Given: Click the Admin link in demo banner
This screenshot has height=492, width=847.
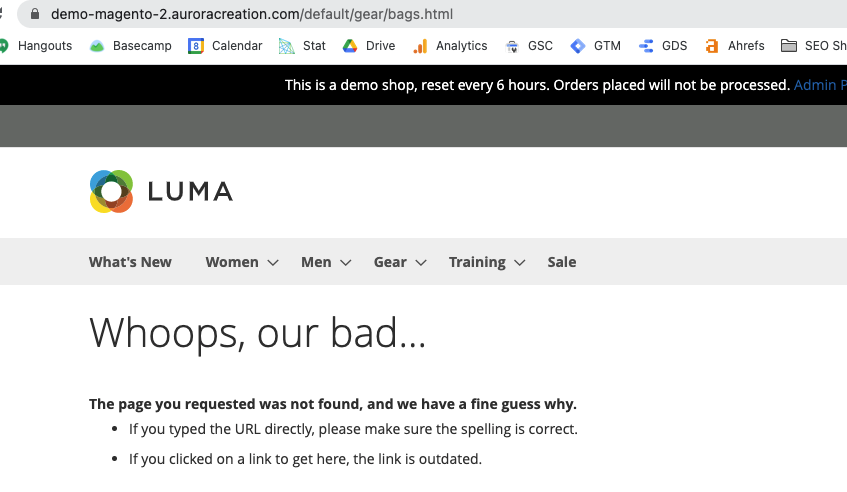Looking at the screenshot, I should click(x=816, y=85).
